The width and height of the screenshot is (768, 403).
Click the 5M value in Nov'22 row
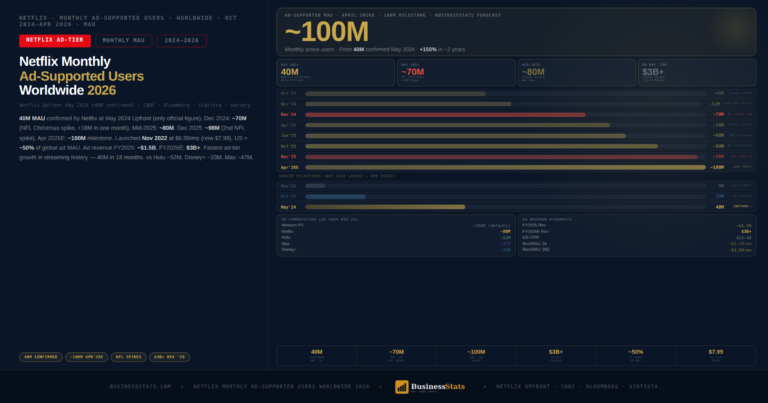point(721,186)
